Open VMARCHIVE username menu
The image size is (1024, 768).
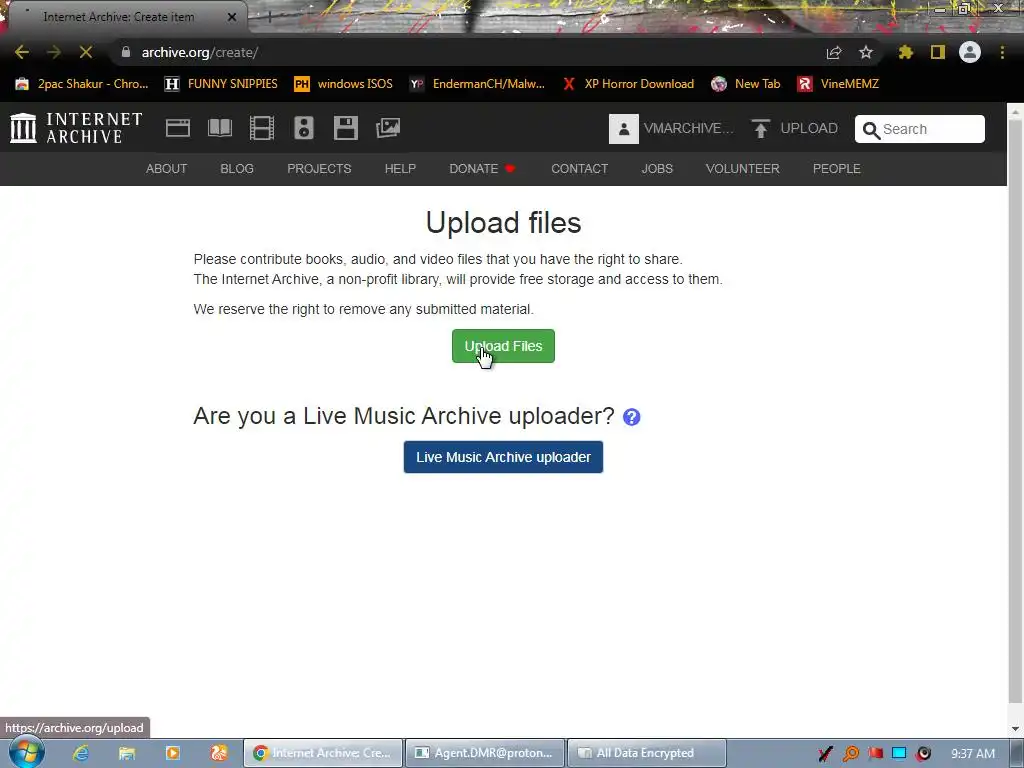point(688,129)
